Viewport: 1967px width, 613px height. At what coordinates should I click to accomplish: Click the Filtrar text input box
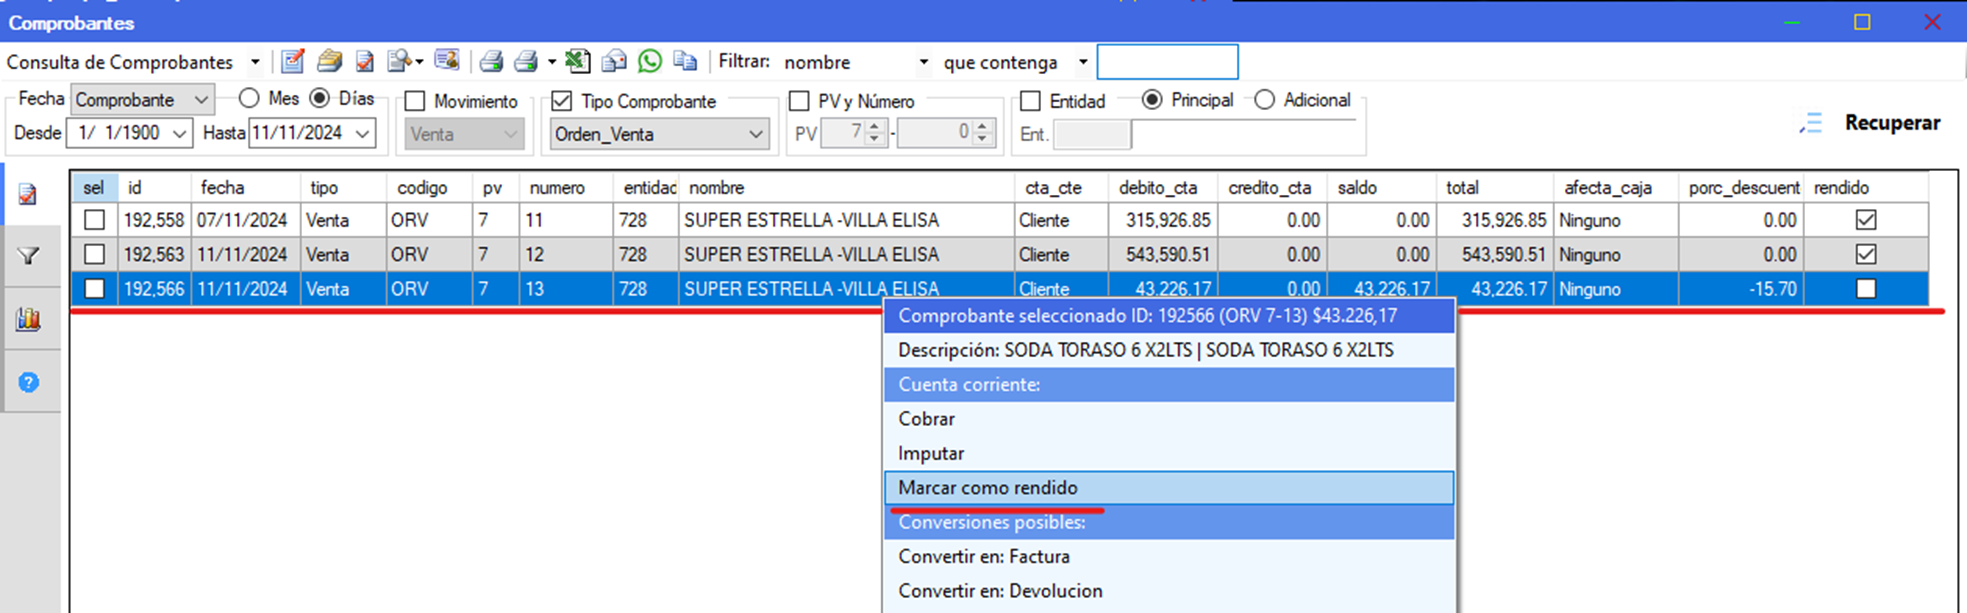(1167, 62)
